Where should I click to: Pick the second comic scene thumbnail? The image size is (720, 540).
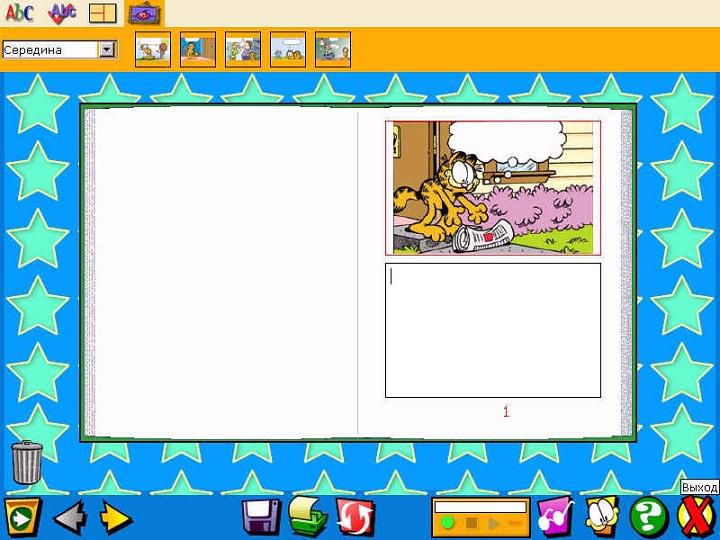[x=198, y=49]
